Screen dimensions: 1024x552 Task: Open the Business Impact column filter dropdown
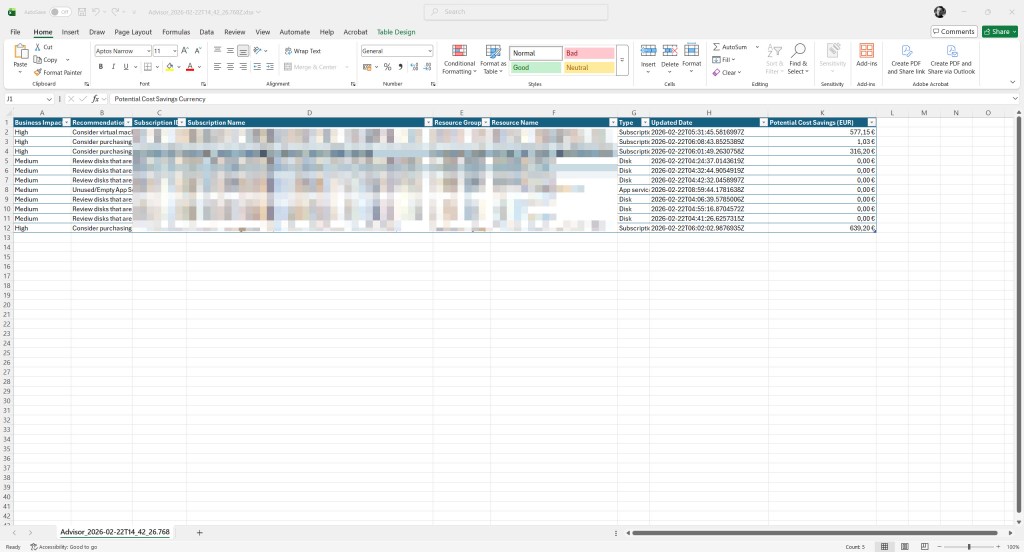(66, 122)
